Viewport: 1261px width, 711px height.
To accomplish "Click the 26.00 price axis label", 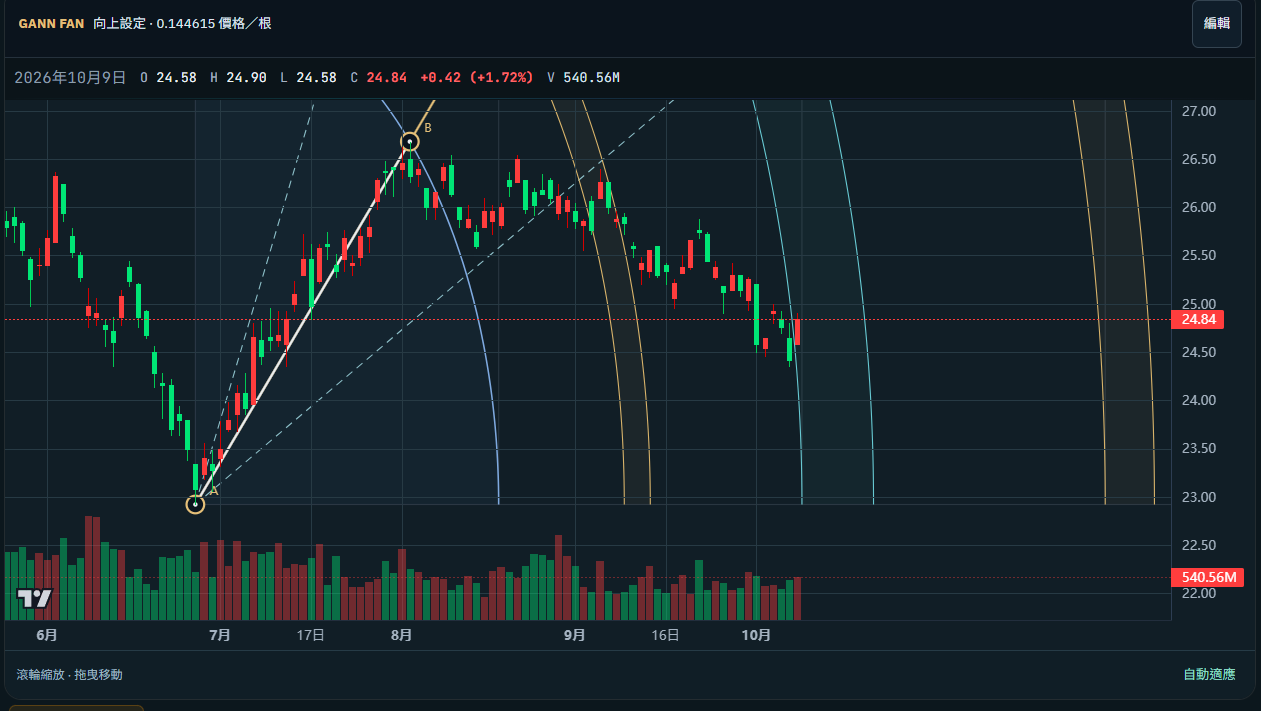I will tap(1198, 207).
